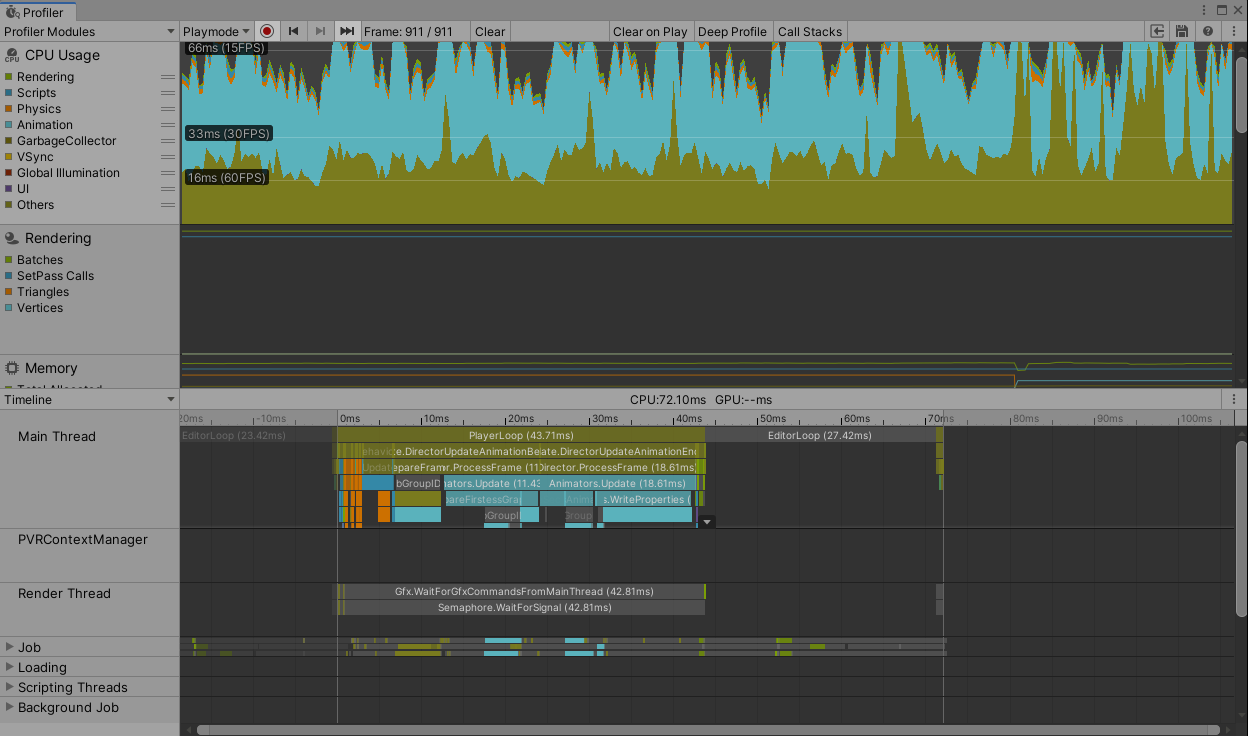Viewport: 1248px width, 736px height.
Task: Select the Profiler tab
Action: tap(37, 12)
